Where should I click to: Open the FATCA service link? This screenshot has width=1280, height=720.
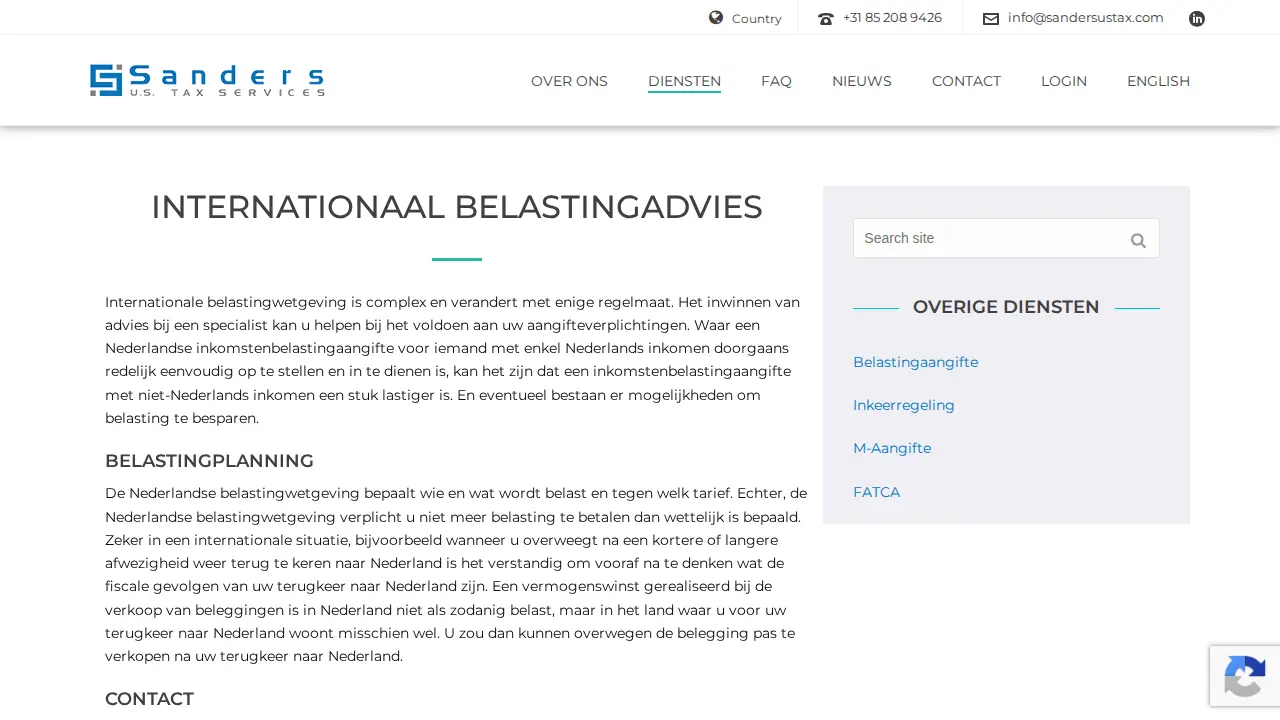tap(876, 492)
